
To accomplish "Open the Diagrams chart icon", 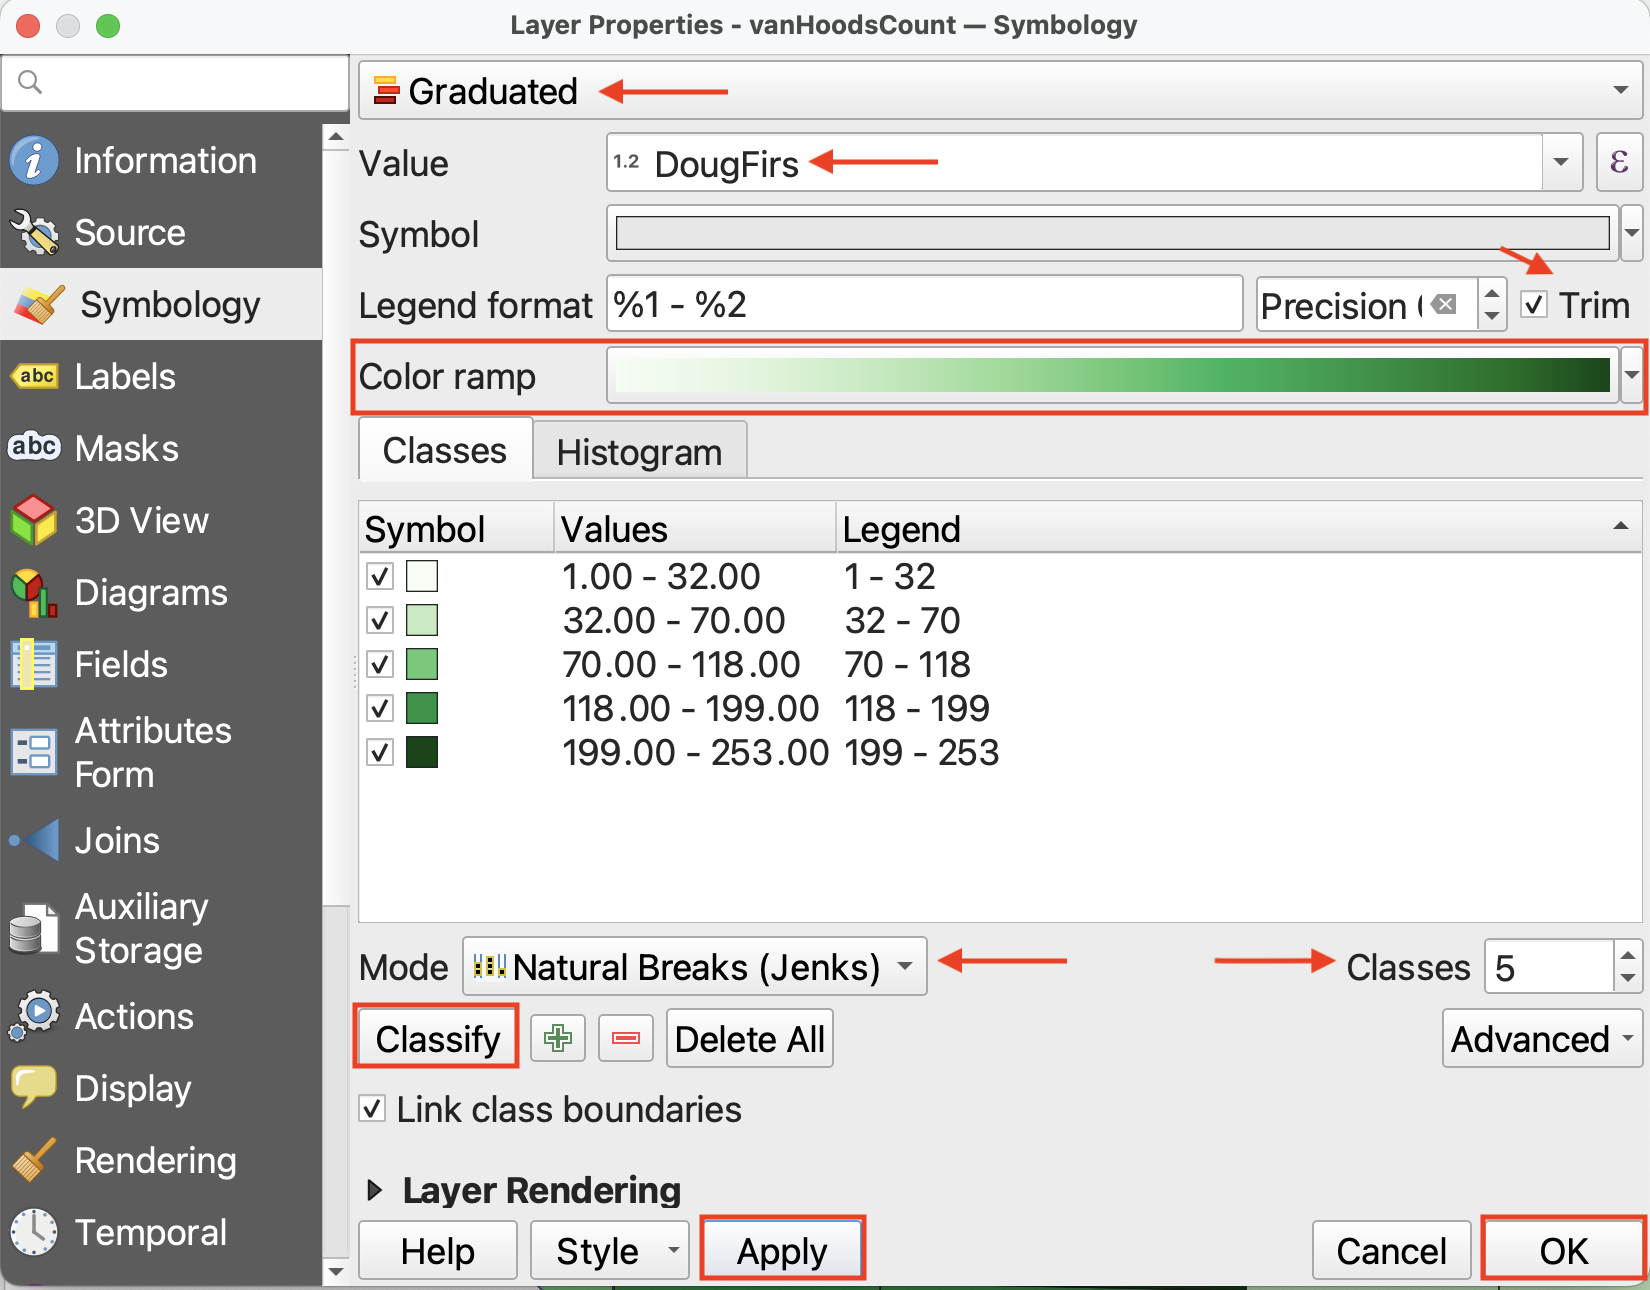I will [34, 592].
